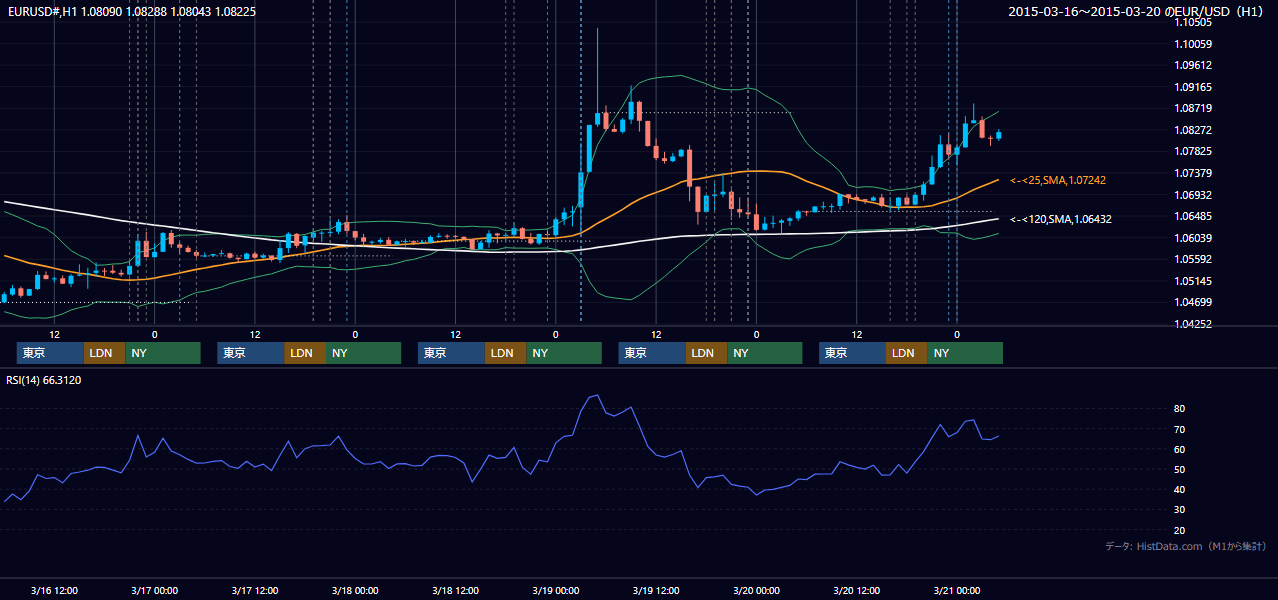This screenshot has height=600, width=1278.
Task: Click the leftmost NY session box
Action: coord(163,353)
